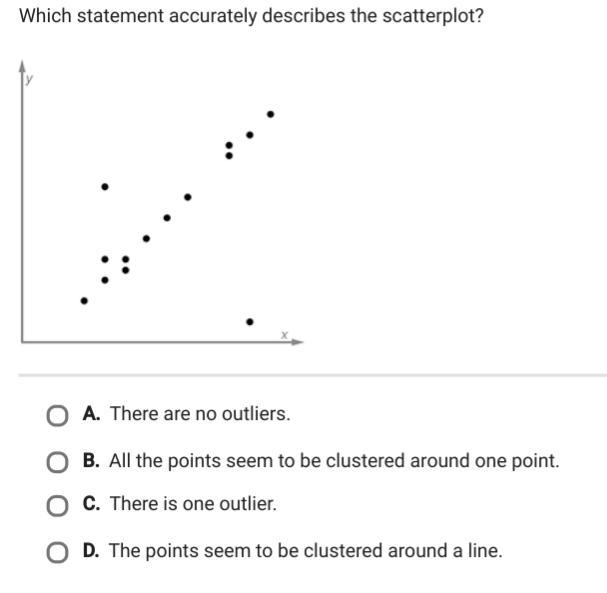This screenshot has height=593, width=607.
Task: Click the horizontal divider below the scatterplot
Action: tap(312, 376)
